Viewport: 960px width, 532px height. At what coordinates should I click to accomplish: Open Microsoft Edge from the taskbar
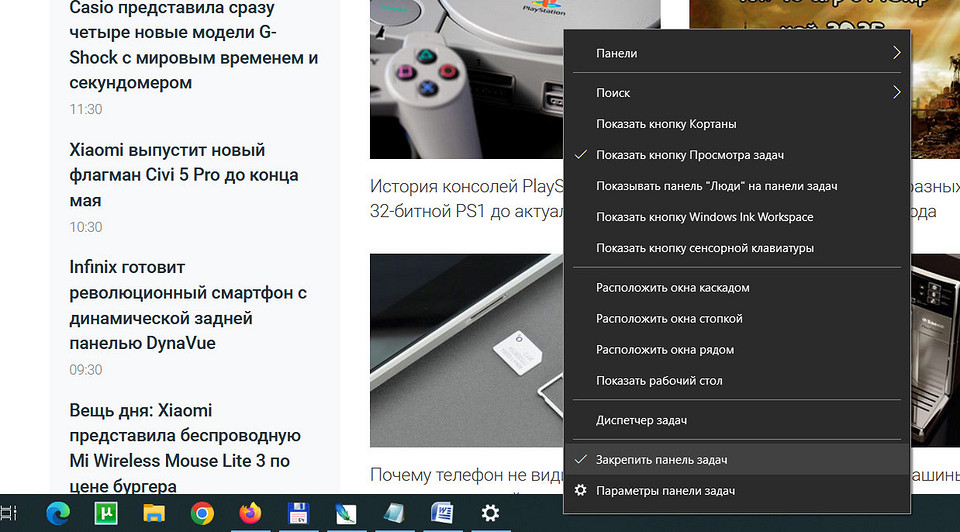pos(58,513)
